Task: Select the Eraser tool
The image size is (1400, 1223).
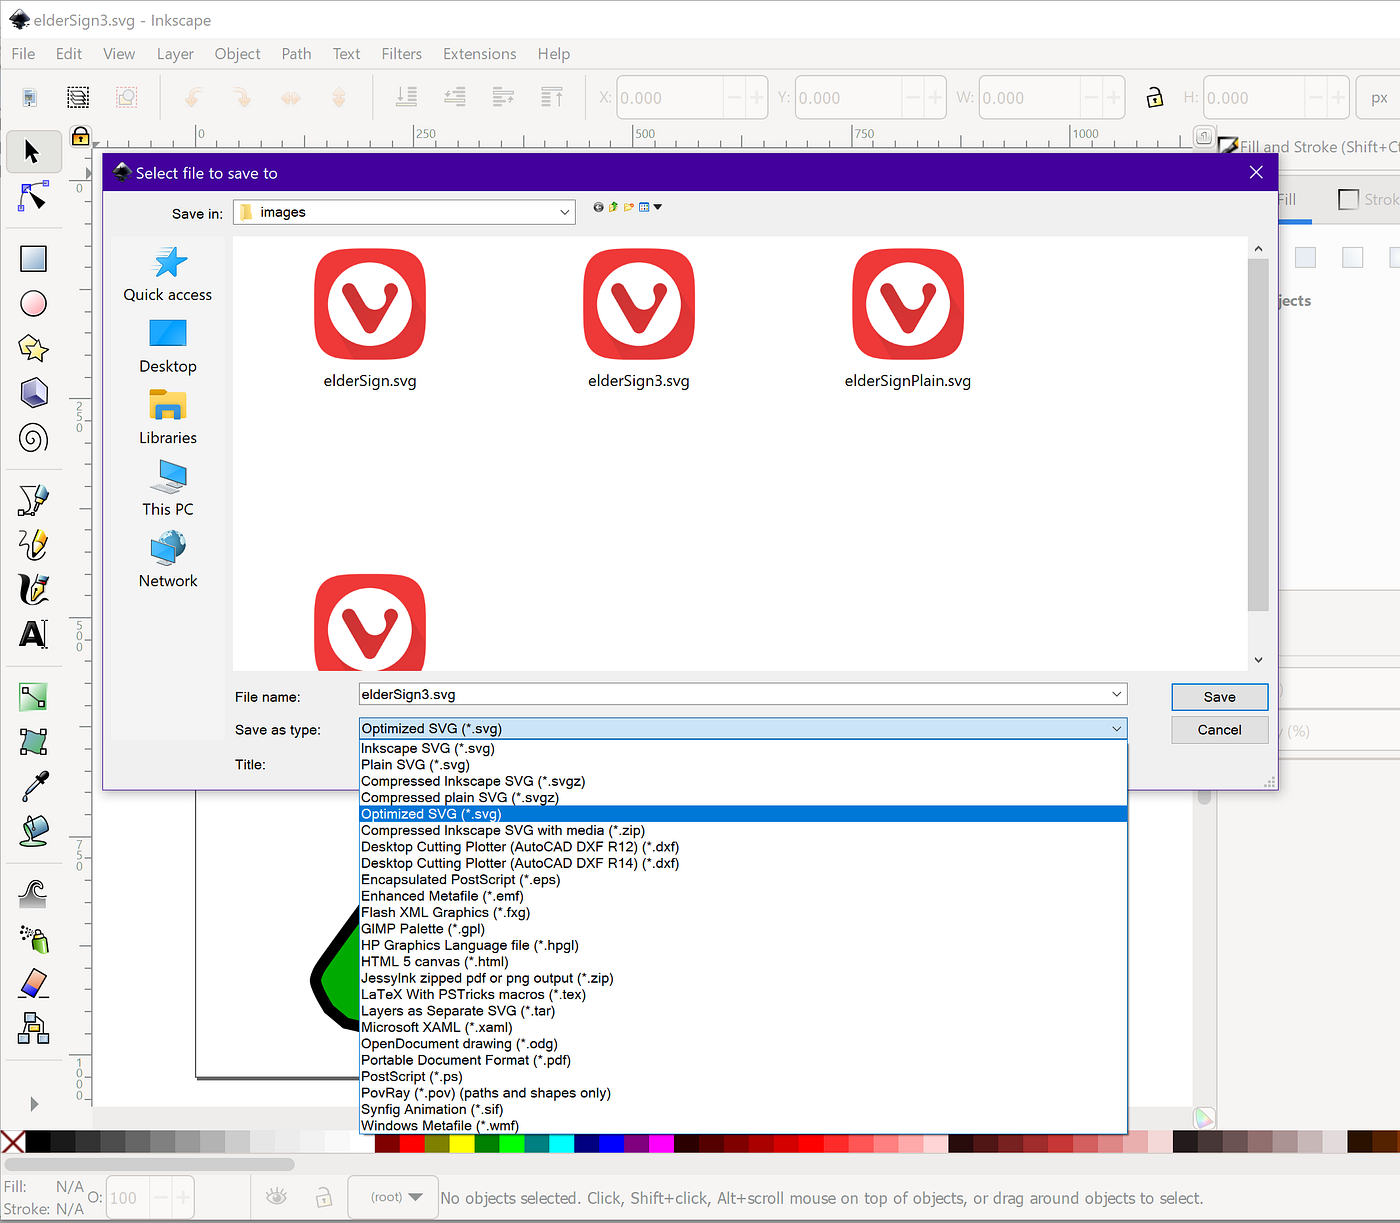Action: tap(33, 983)
